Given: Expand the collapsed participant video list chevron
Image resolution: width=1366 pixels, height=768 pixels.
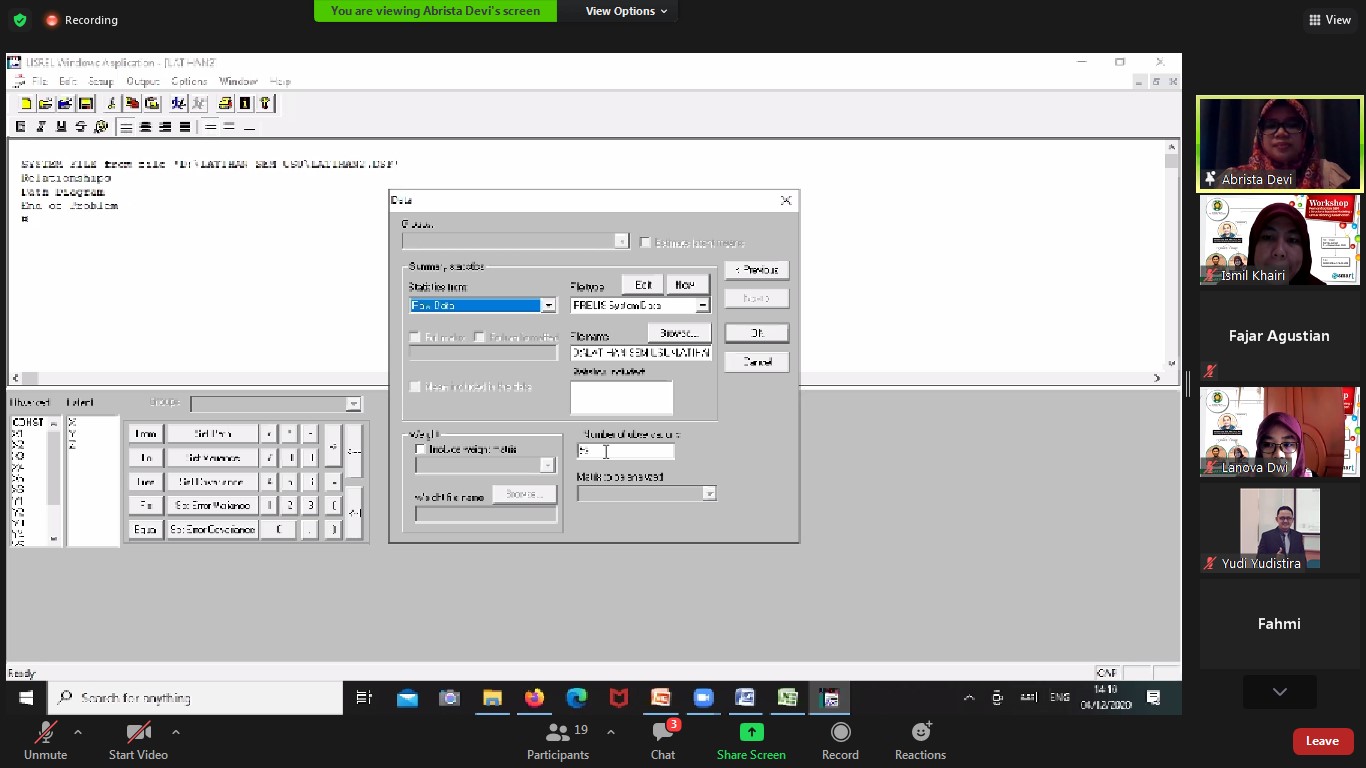Looking at the screenshot, I should (x=1279, y=692).
